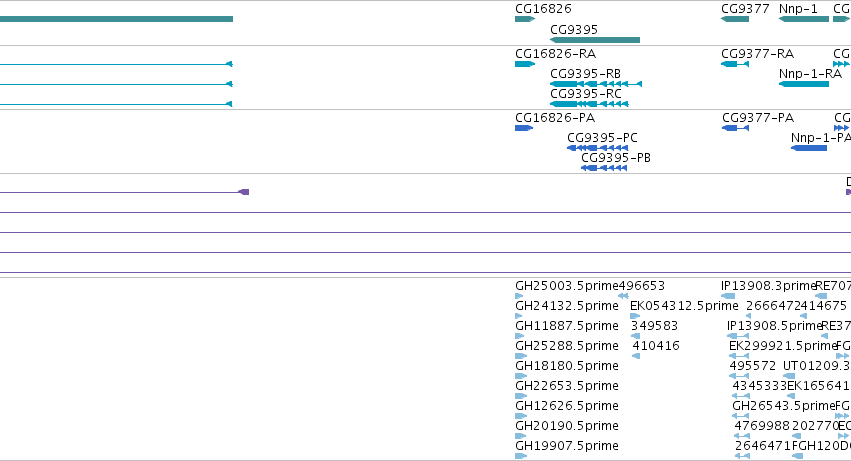Select EST GH12626.5prime label

click(x=567, y=406)
